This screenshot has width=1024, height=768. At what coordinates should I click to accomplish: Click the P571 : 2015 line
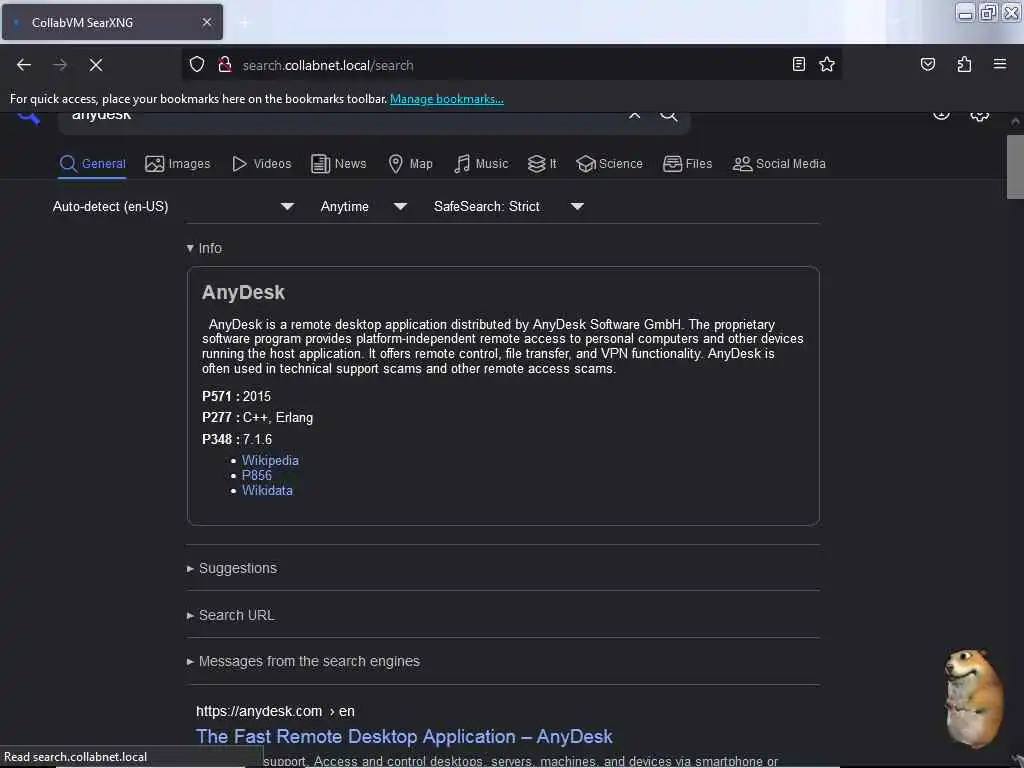236,396
